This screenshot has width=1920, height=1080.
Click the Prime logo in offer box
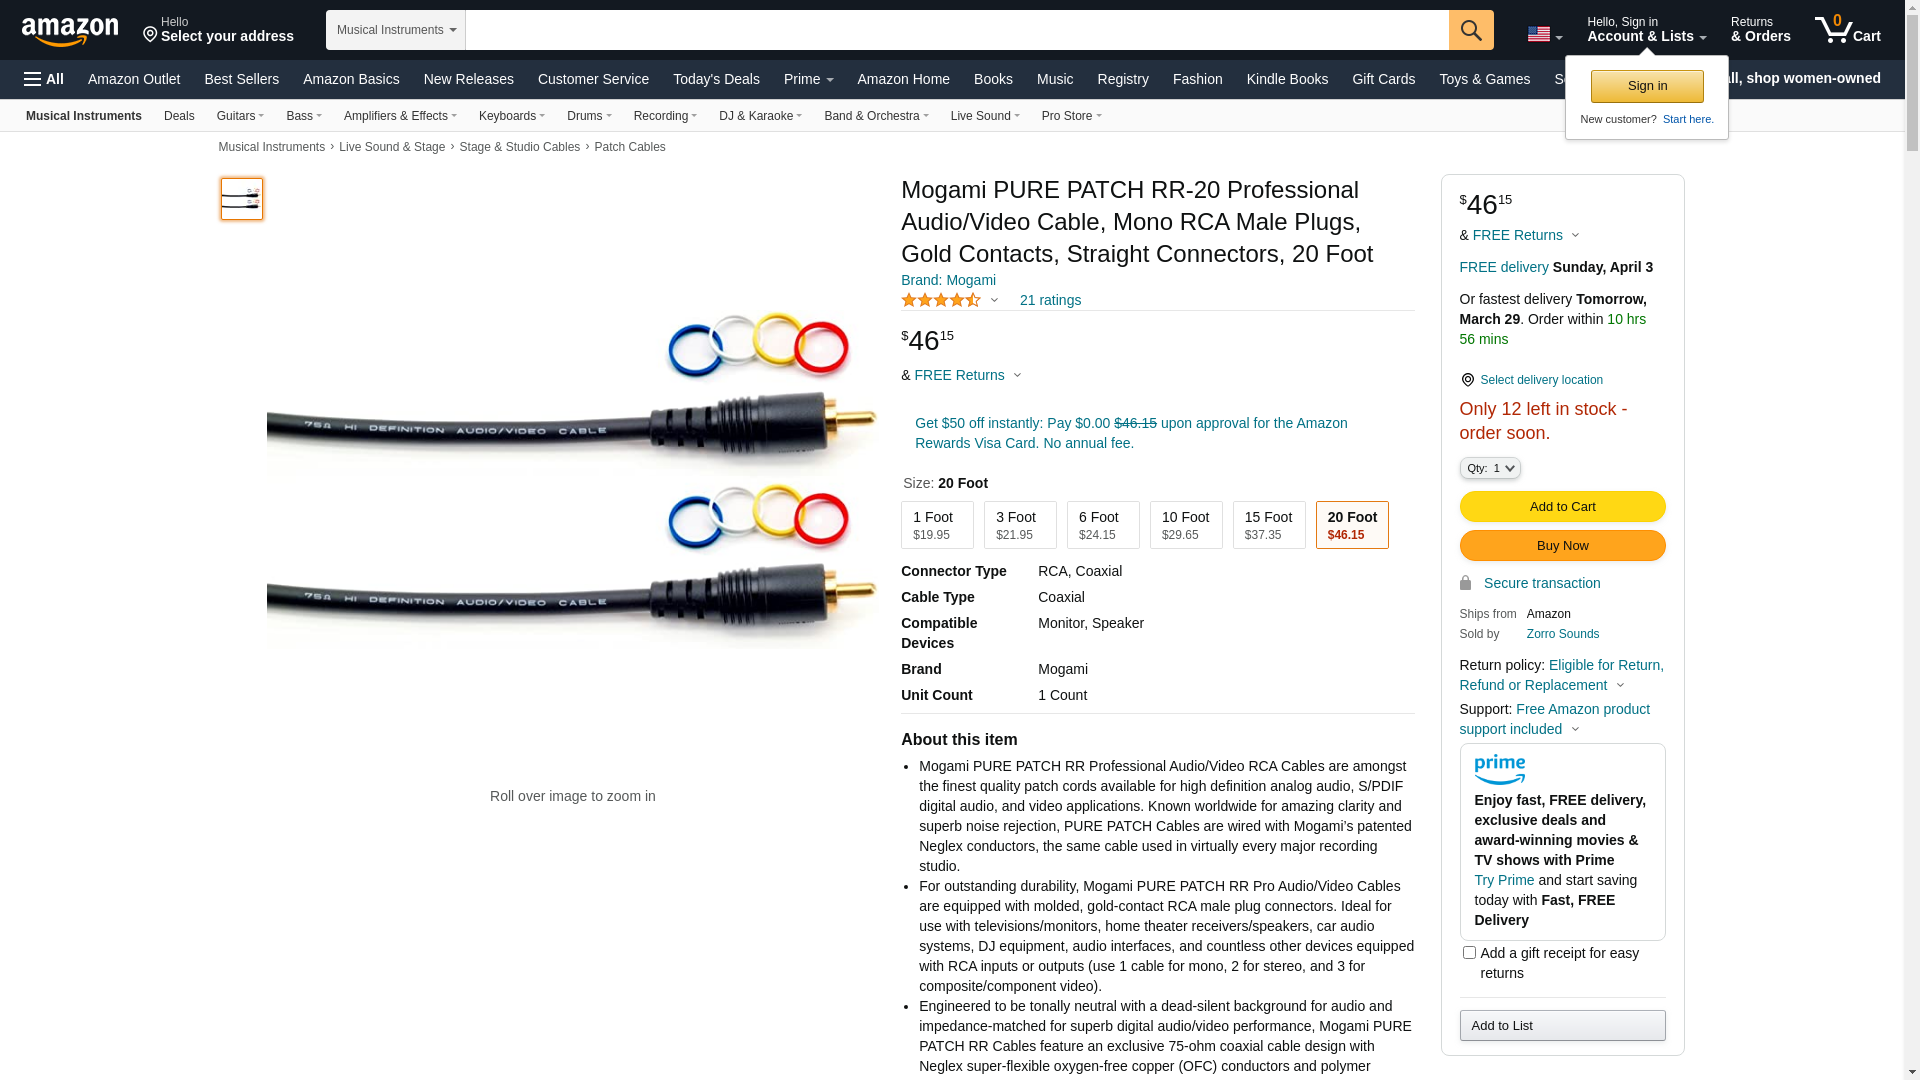click(1499, 770)
